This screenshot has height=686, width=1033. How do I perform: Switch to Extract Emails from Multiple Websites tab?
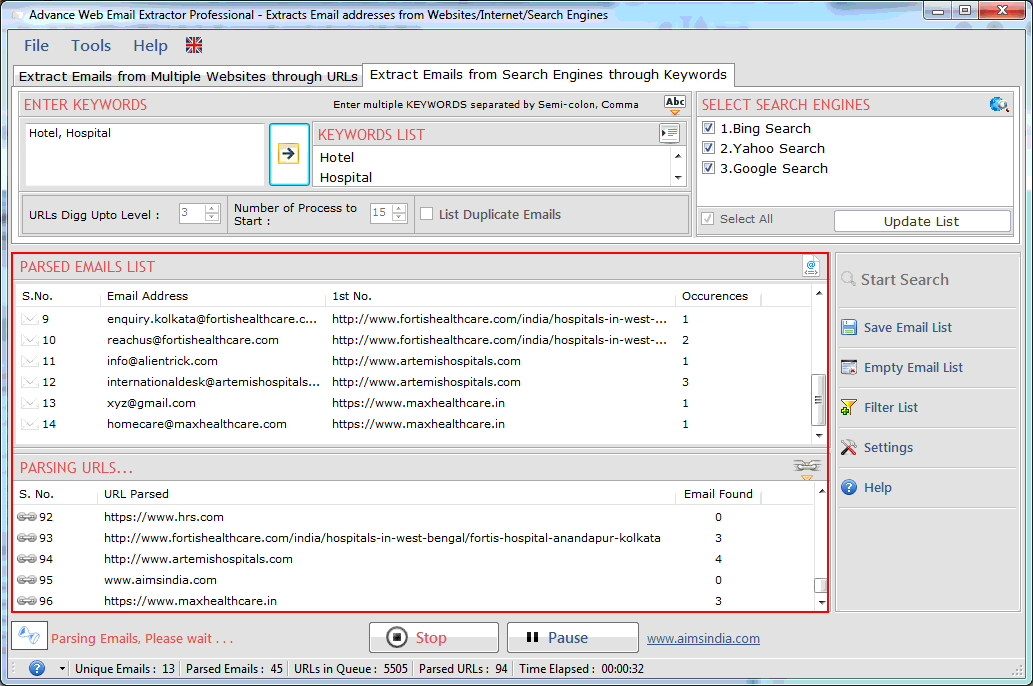click(188, 76)
